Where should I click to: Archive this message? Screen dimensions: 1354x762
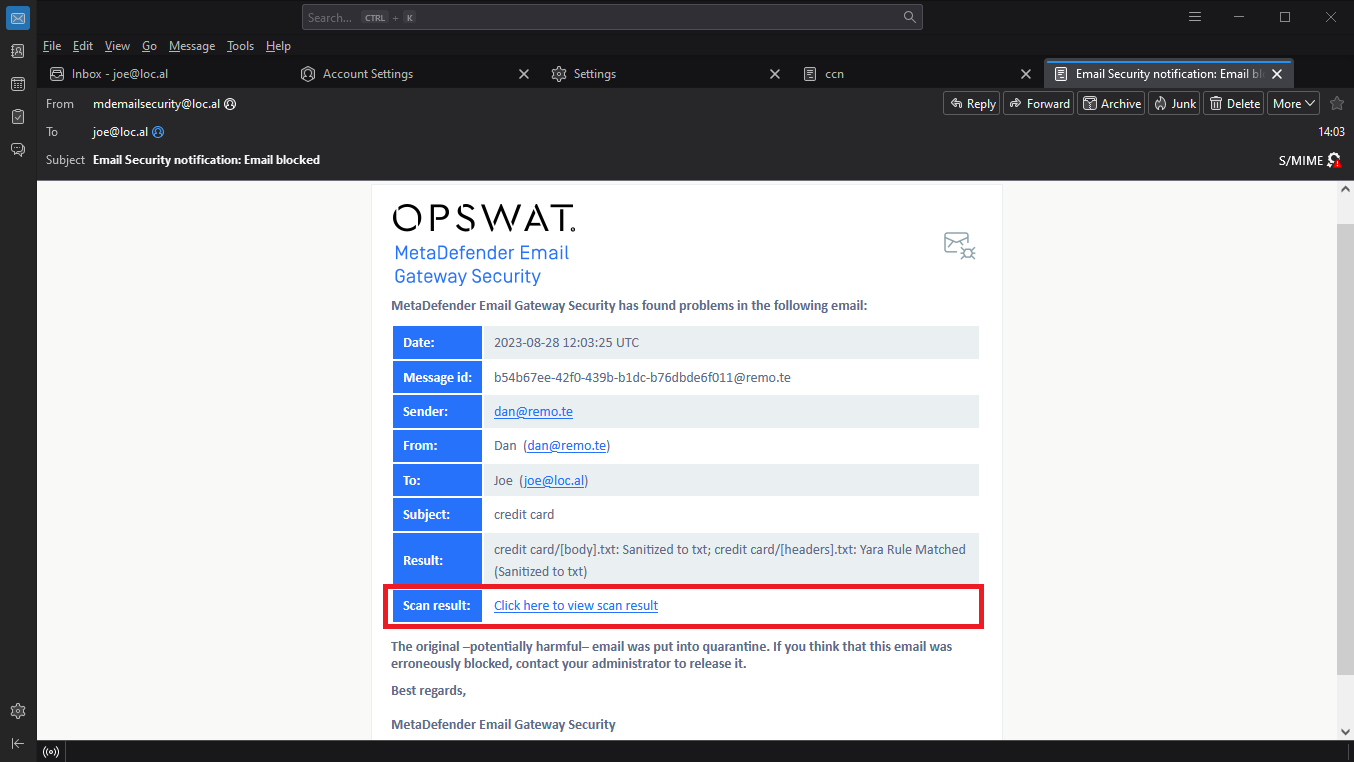[x=1112, y=103]
